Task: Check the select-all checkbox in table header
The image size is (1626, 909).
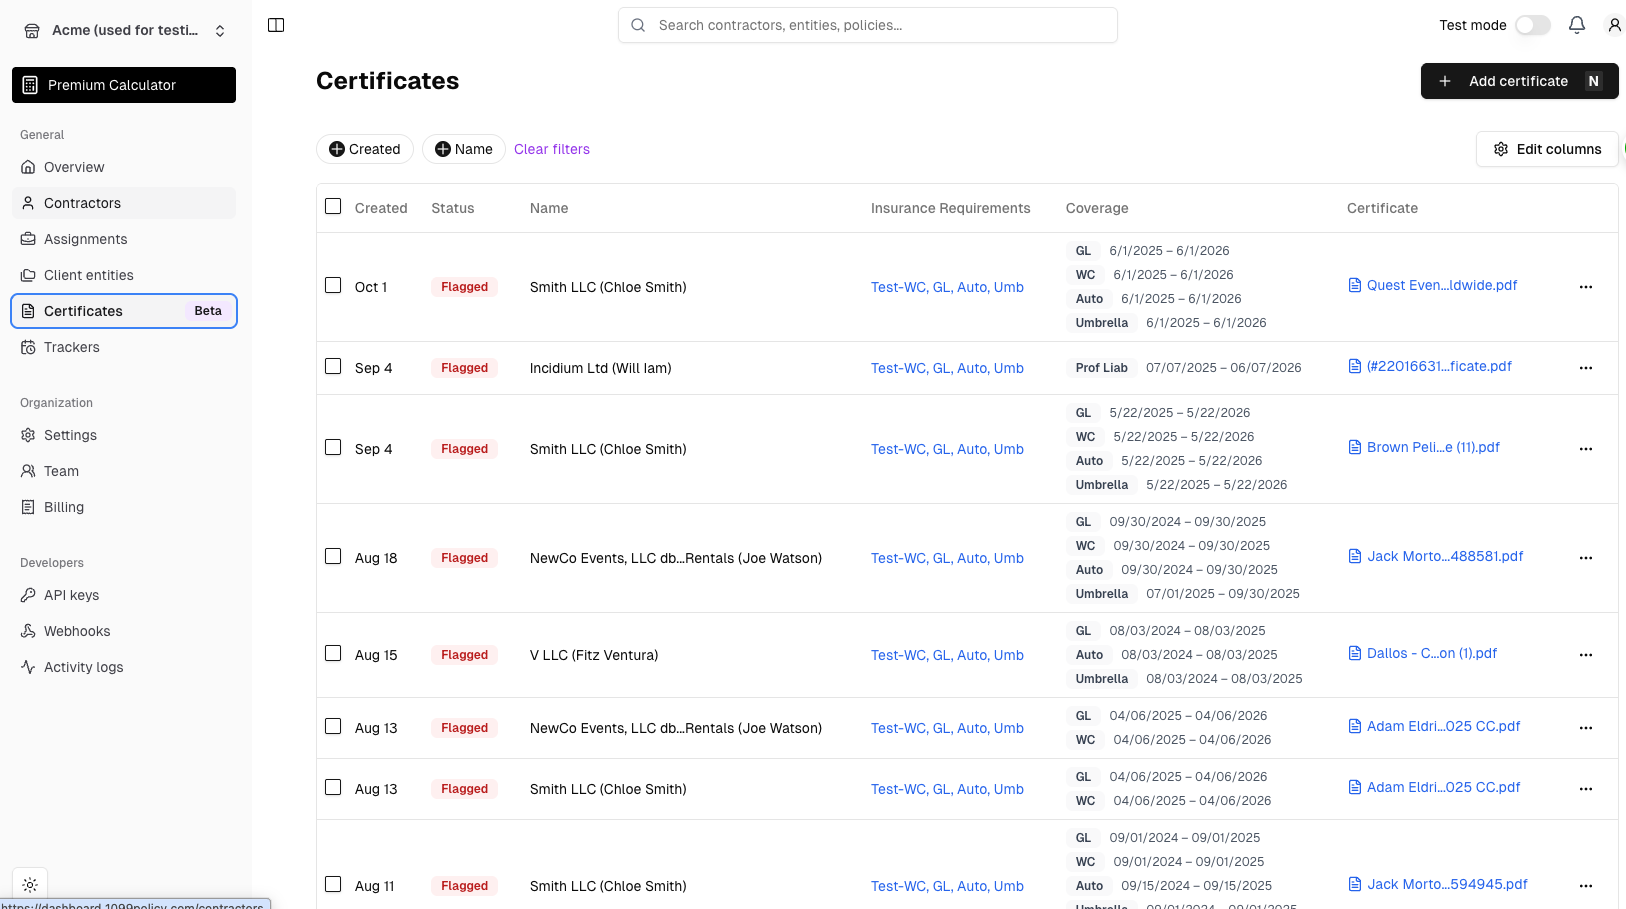Action: coord(333,207)
